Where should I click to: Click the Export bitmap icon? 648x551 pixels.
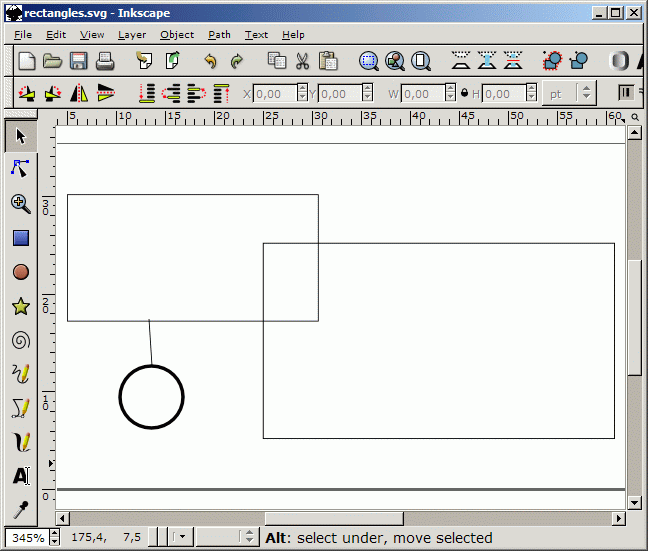(x=172, y=61)
